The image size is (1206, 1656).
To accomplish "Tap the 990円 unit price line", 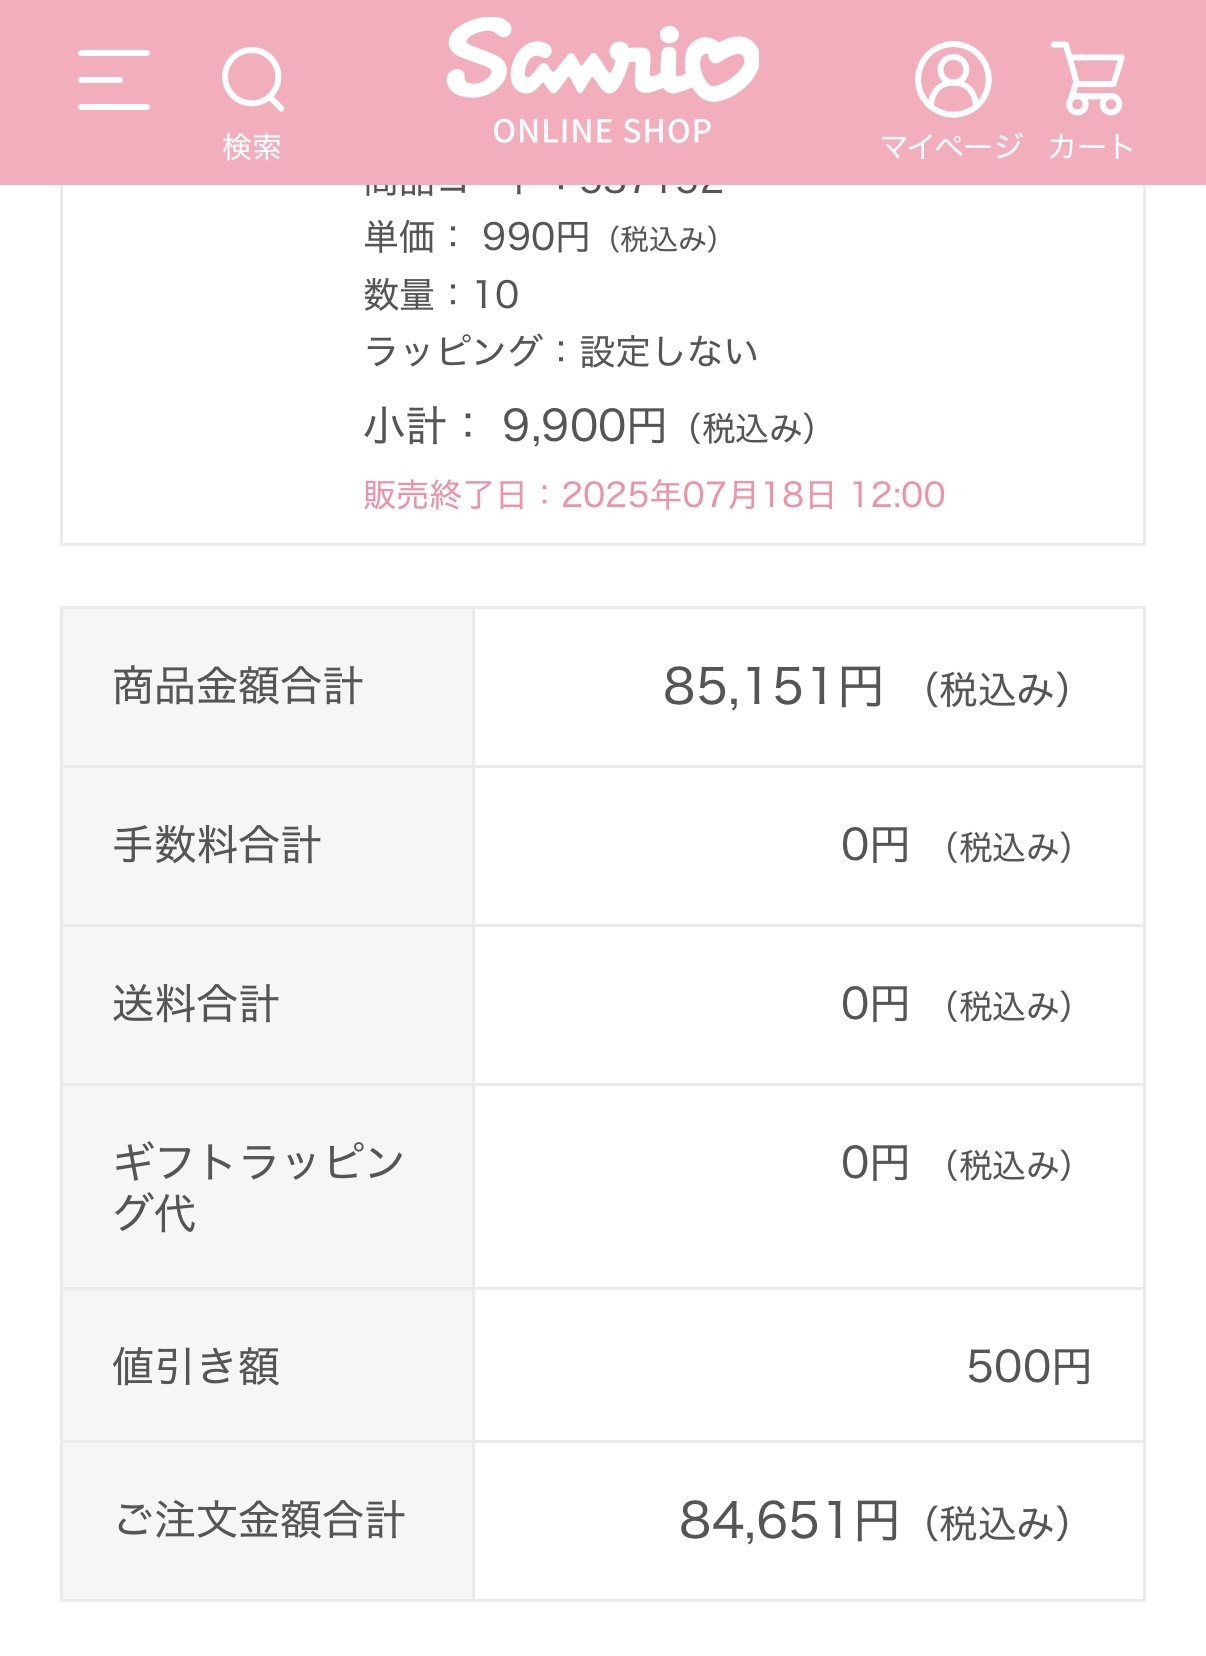I will click(540, 238).
